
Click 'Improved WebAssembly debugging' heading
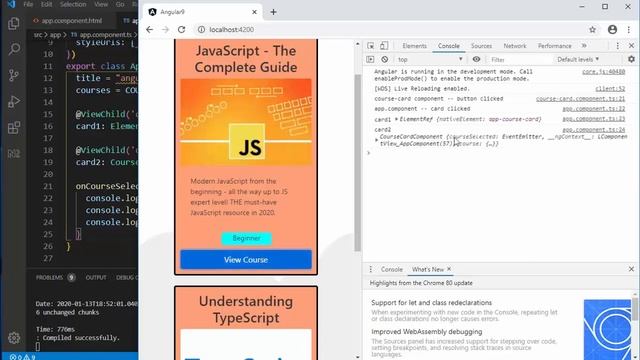[x=427, y=332]
